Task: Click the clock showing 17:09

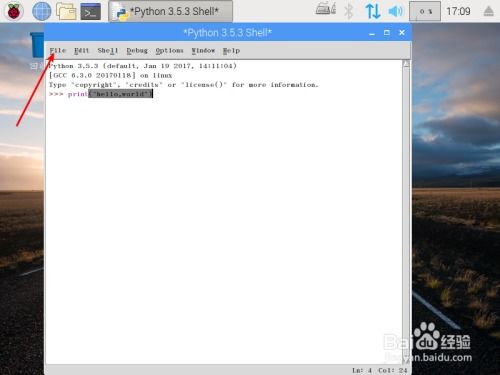Action: [458, 12]
